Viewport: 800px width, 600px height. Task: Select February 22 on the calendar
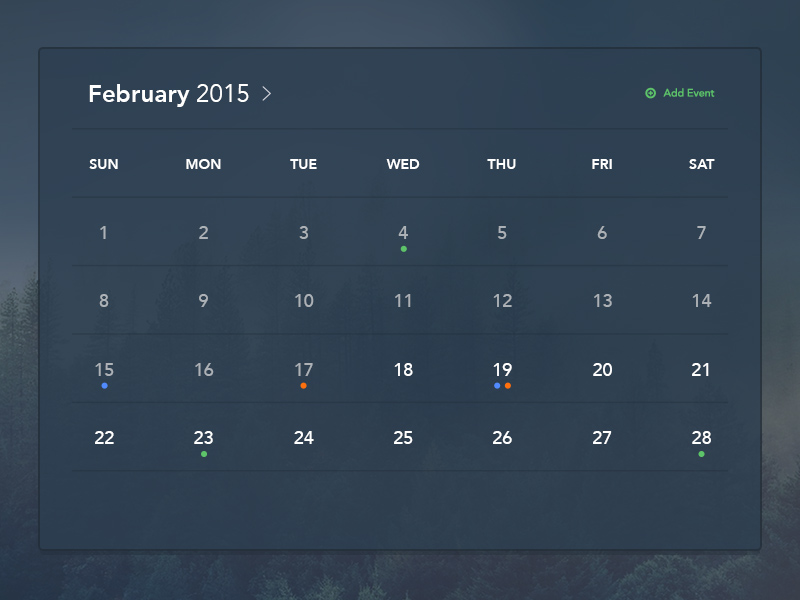[x=103, y=438]
